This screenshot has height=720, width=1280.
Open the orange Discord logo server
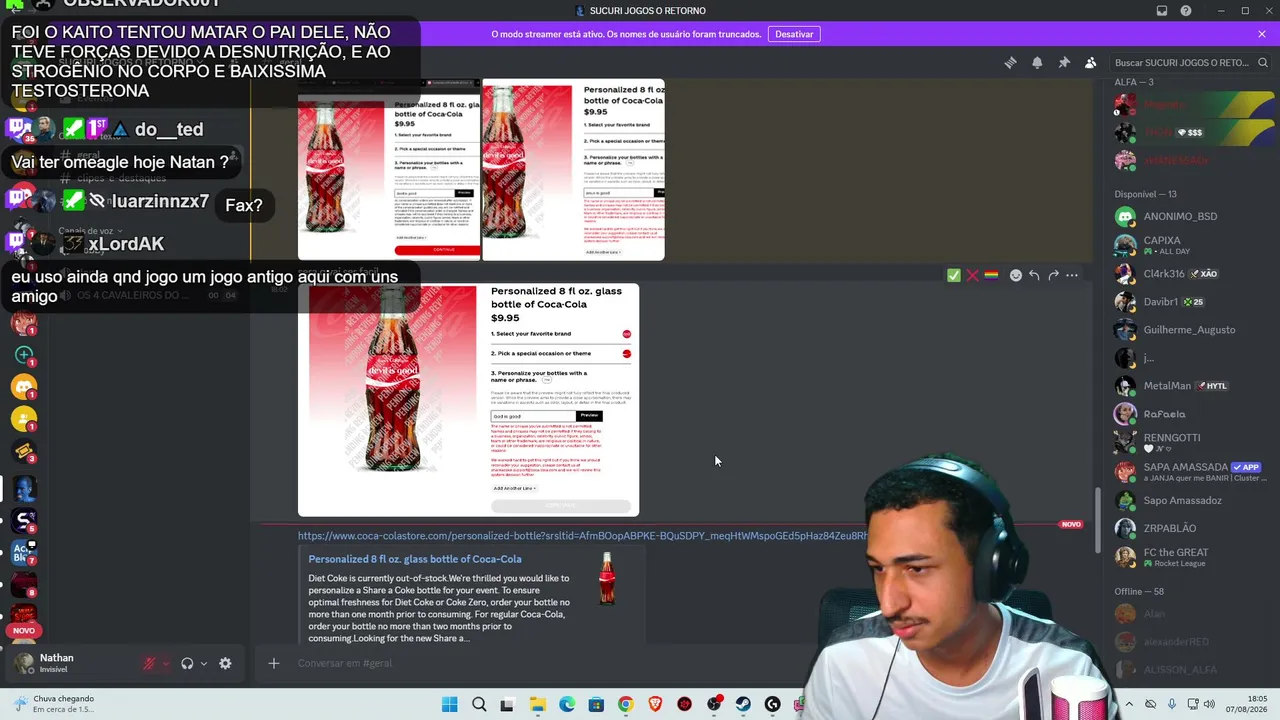click(x=24, y=387)
